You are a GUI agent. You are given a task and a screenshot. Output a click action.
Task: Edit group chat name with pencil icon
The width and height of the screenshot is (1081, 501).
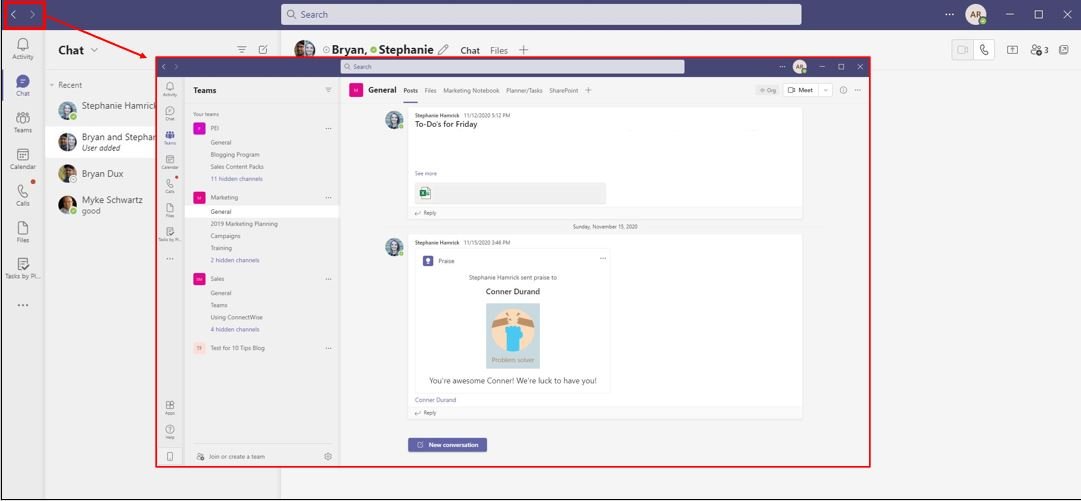coord(443,50)
